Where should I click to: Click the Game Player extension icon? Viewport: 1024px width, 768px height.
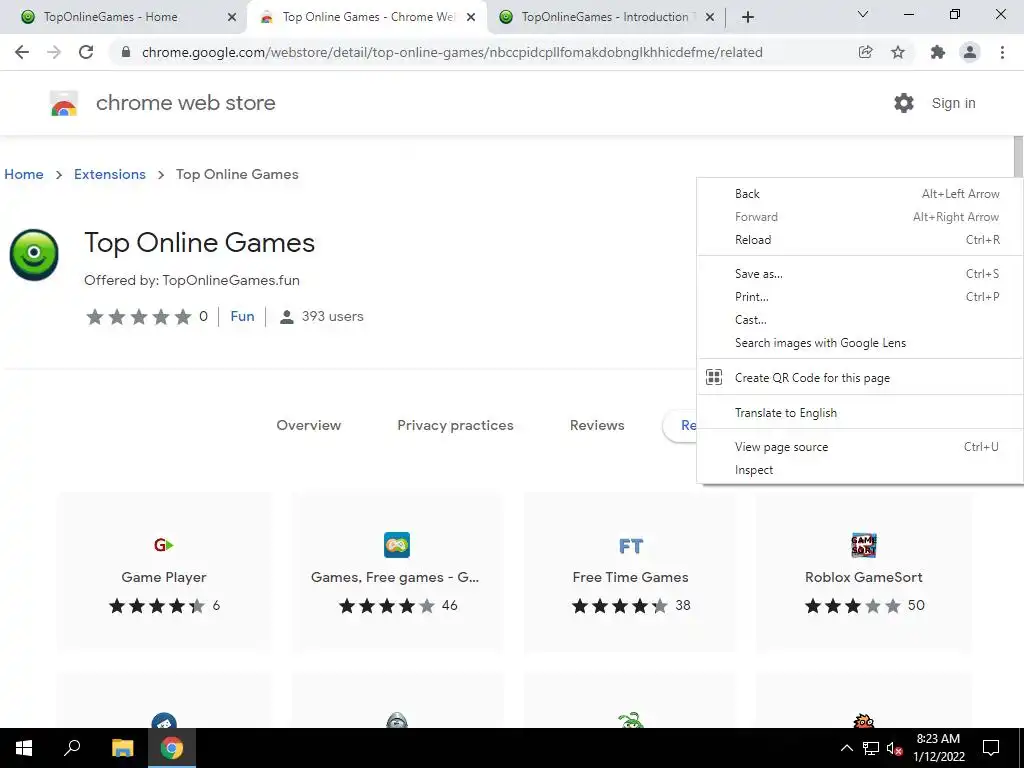(x=163, y=545)
